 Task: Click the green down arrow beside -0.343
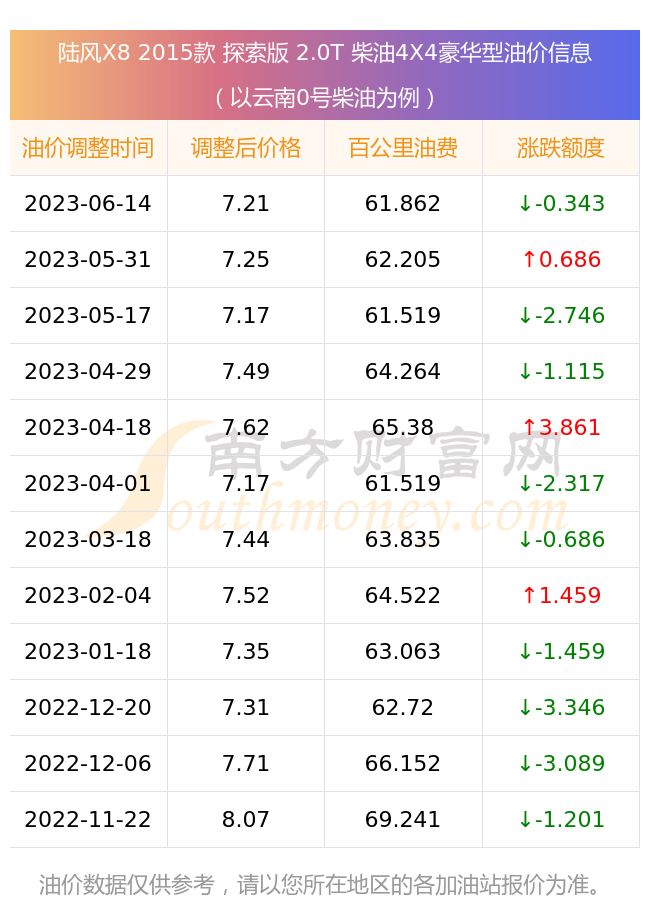[x=525, y=203]
